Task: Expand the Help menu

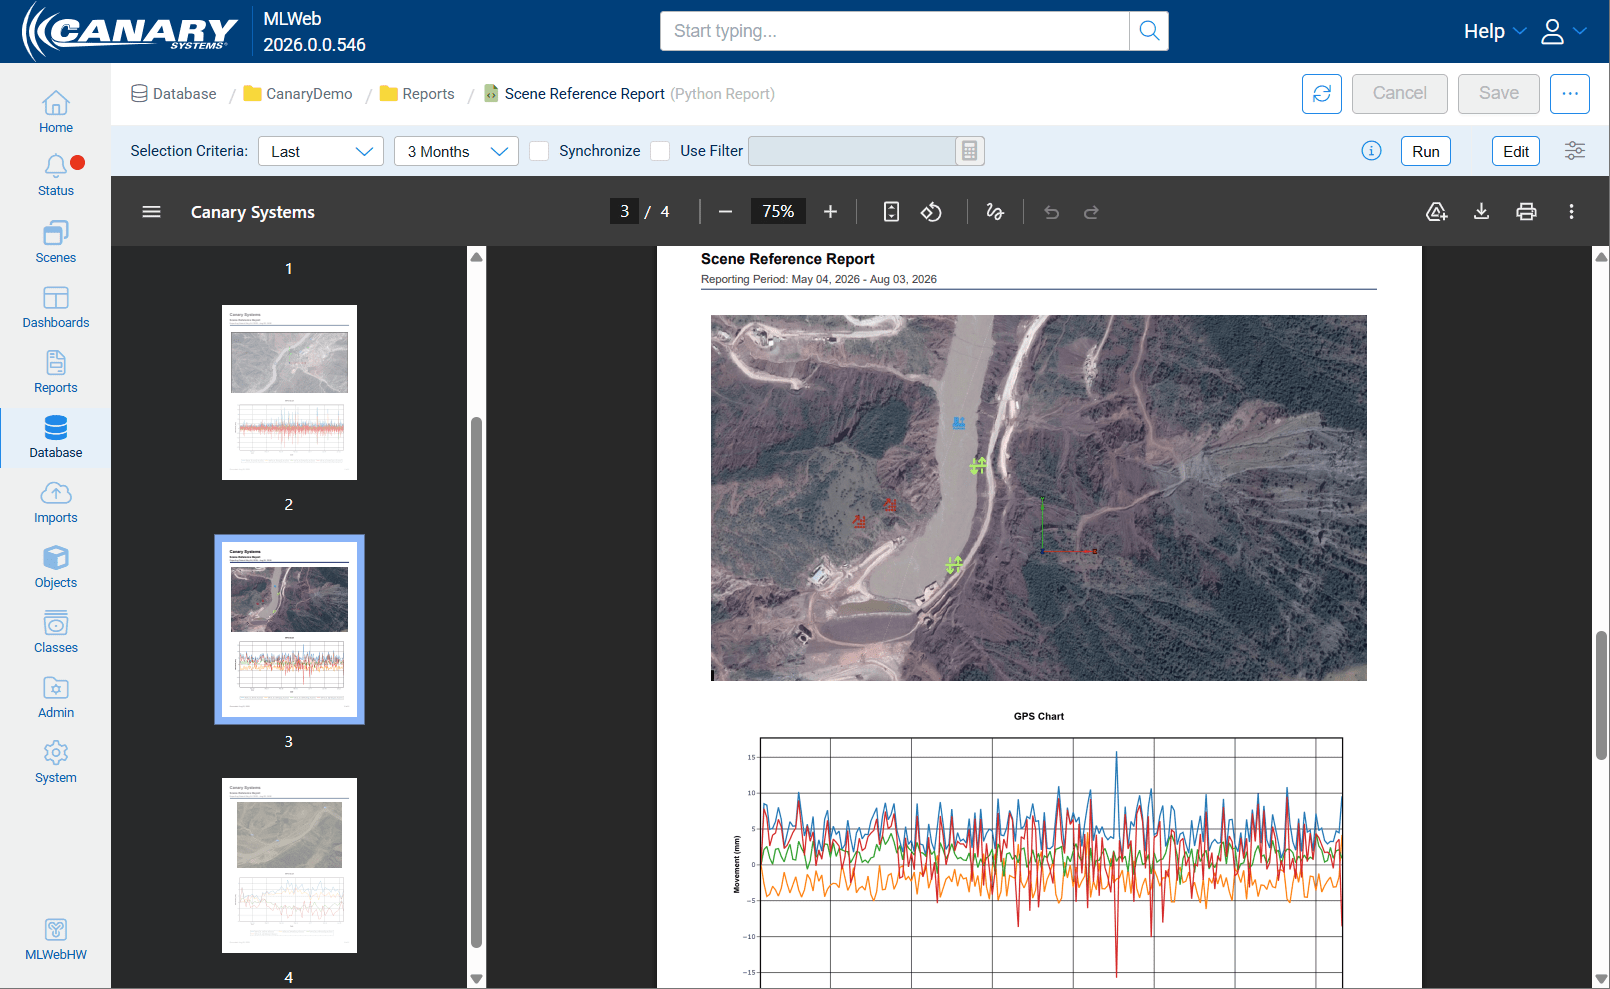Action: [x=1495, y=31]
